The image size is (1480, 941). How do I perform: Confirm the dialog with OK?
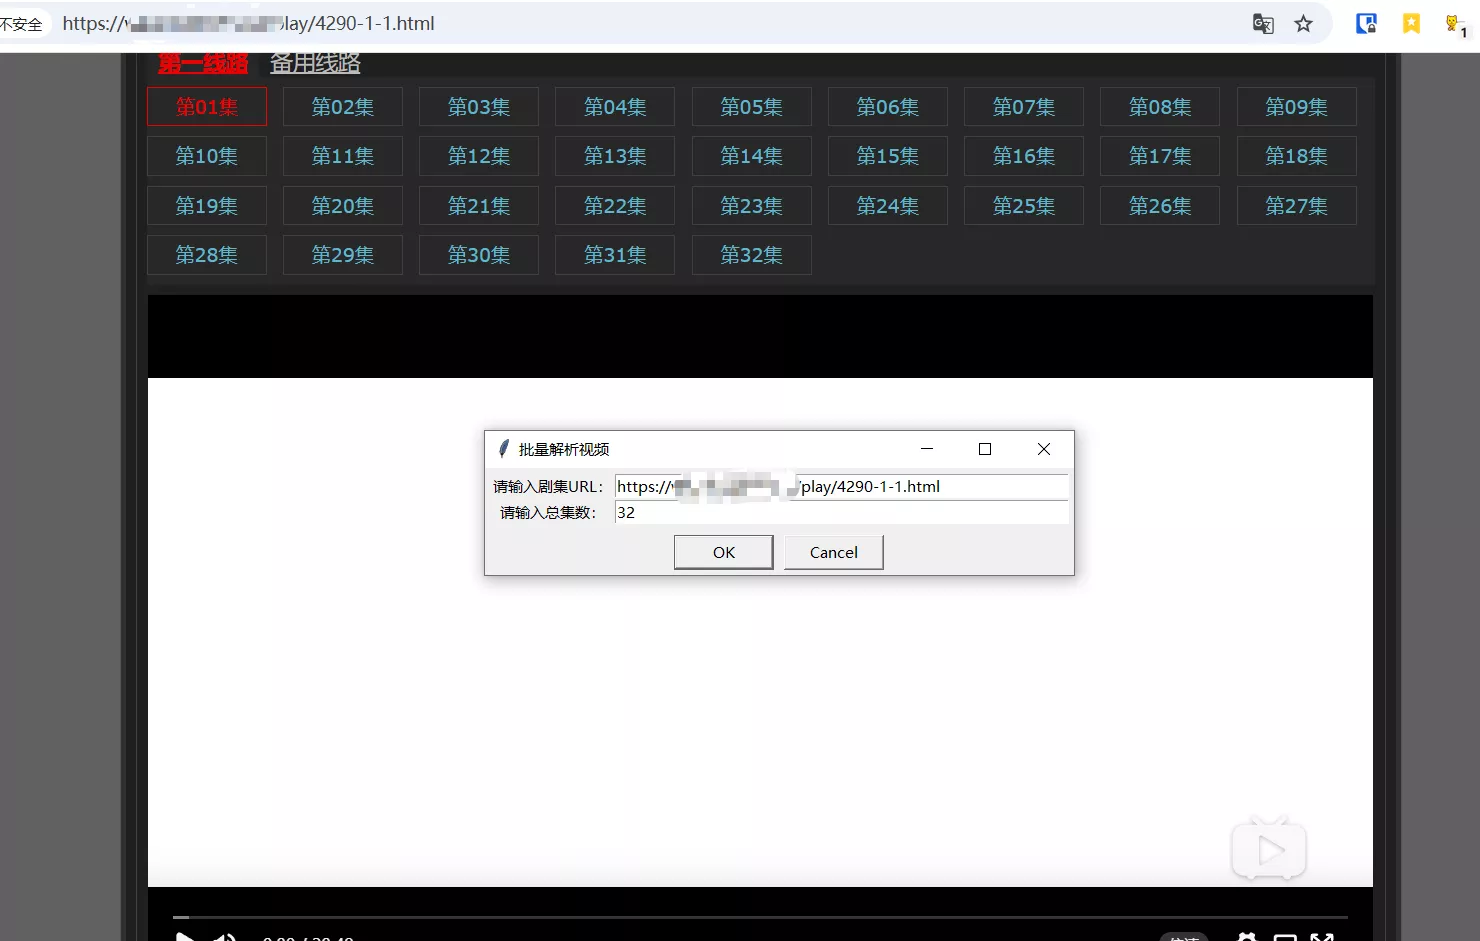724,552
